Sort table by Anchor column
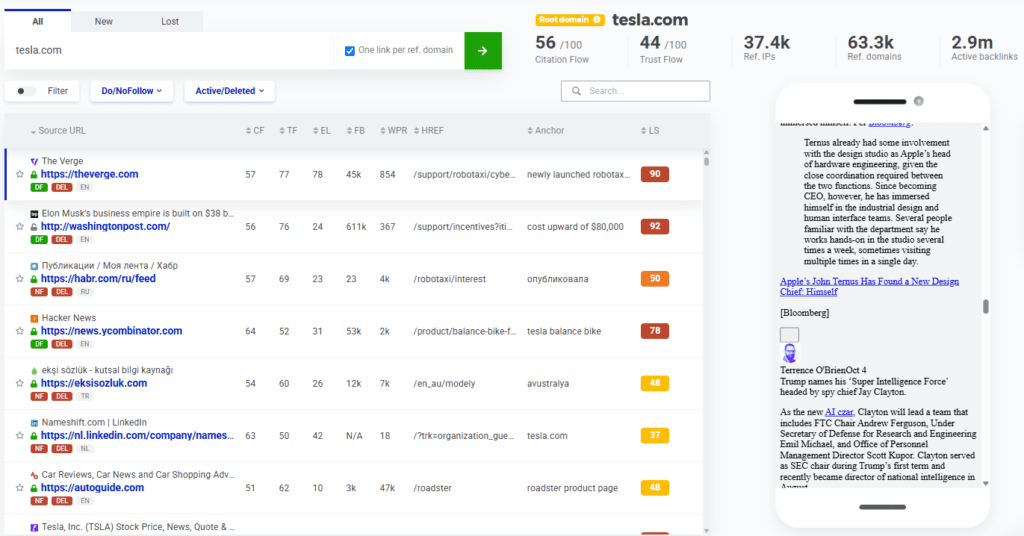Screen dimensions: 1024x536 point(545,131)
